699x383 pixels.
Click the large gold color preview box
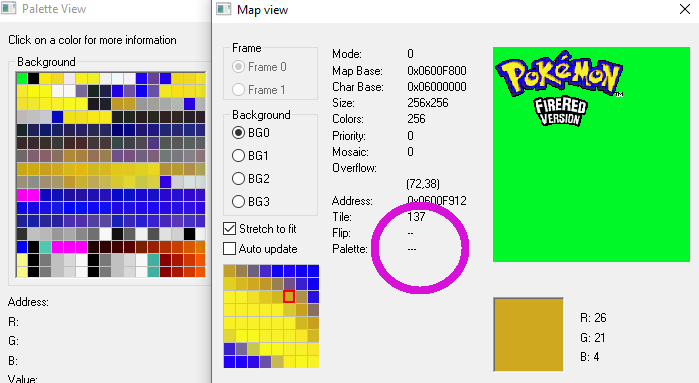528,334
